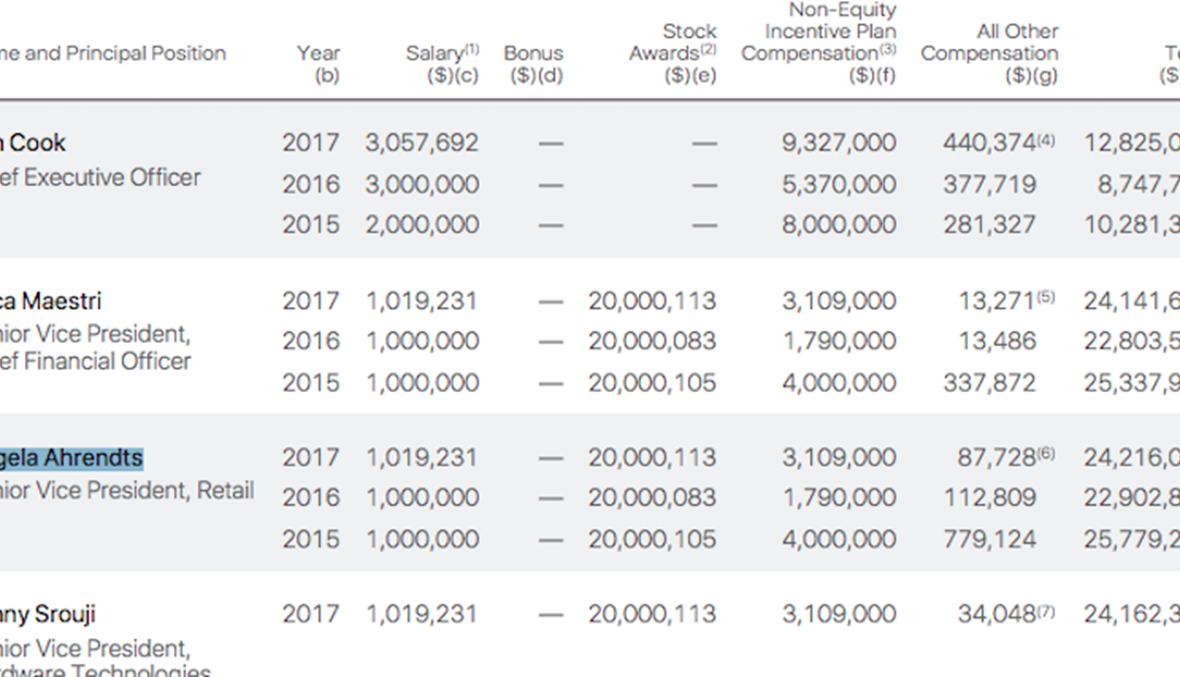Open footnote 6 beside 87,728

click(x=1046, y=454)
